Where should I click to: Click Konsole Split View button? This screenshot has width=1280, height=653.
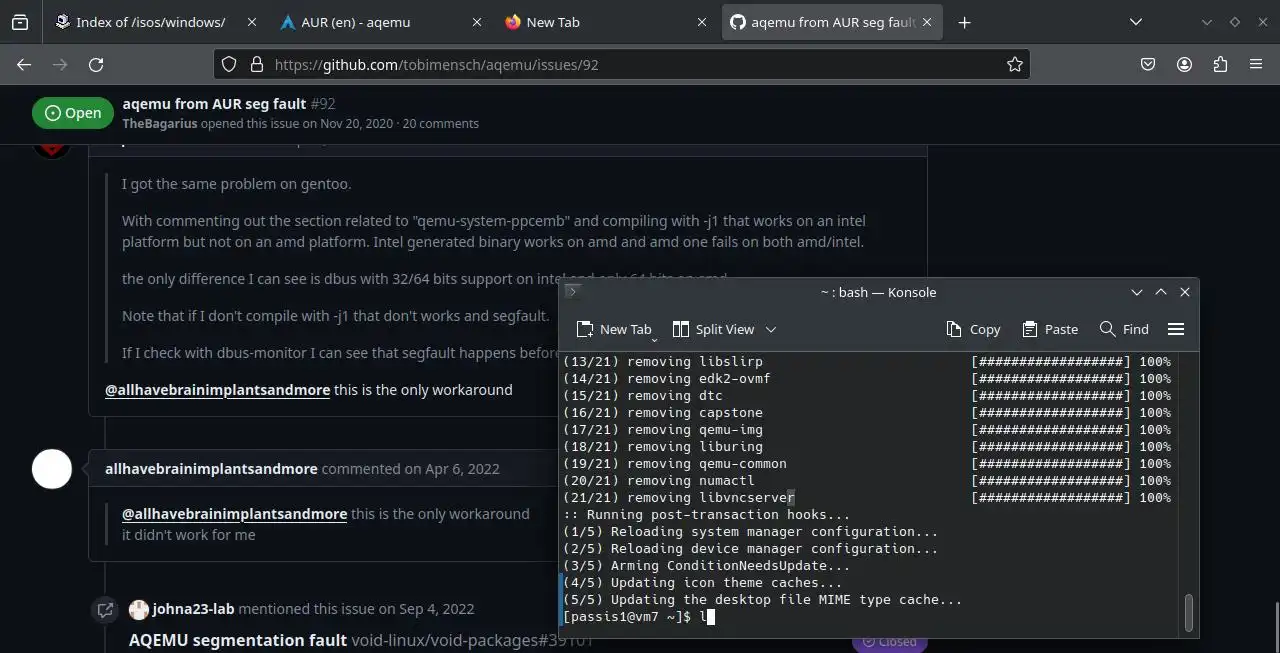[x=713, y=329]
